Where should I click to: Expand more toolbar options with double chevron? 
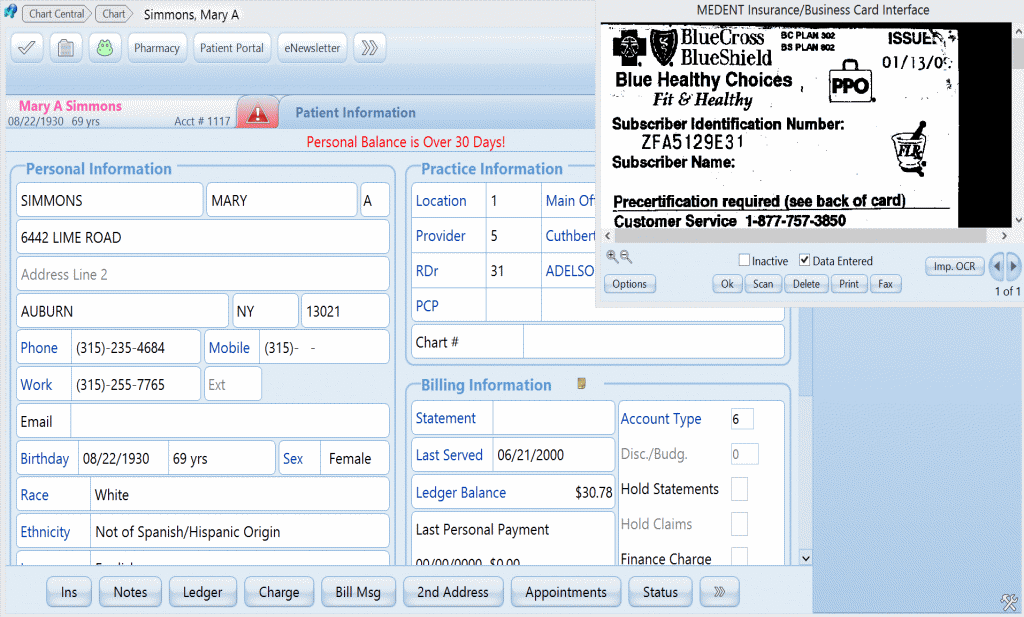point(370,48)
